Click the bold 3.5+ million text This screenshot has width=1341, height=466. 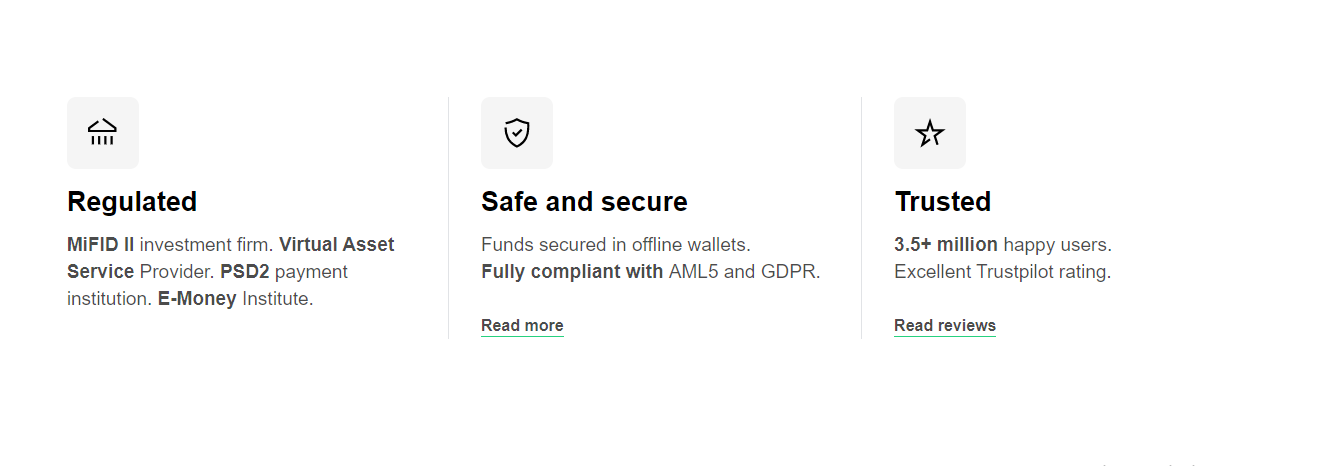pyautogui.click(x=946, y=245)
